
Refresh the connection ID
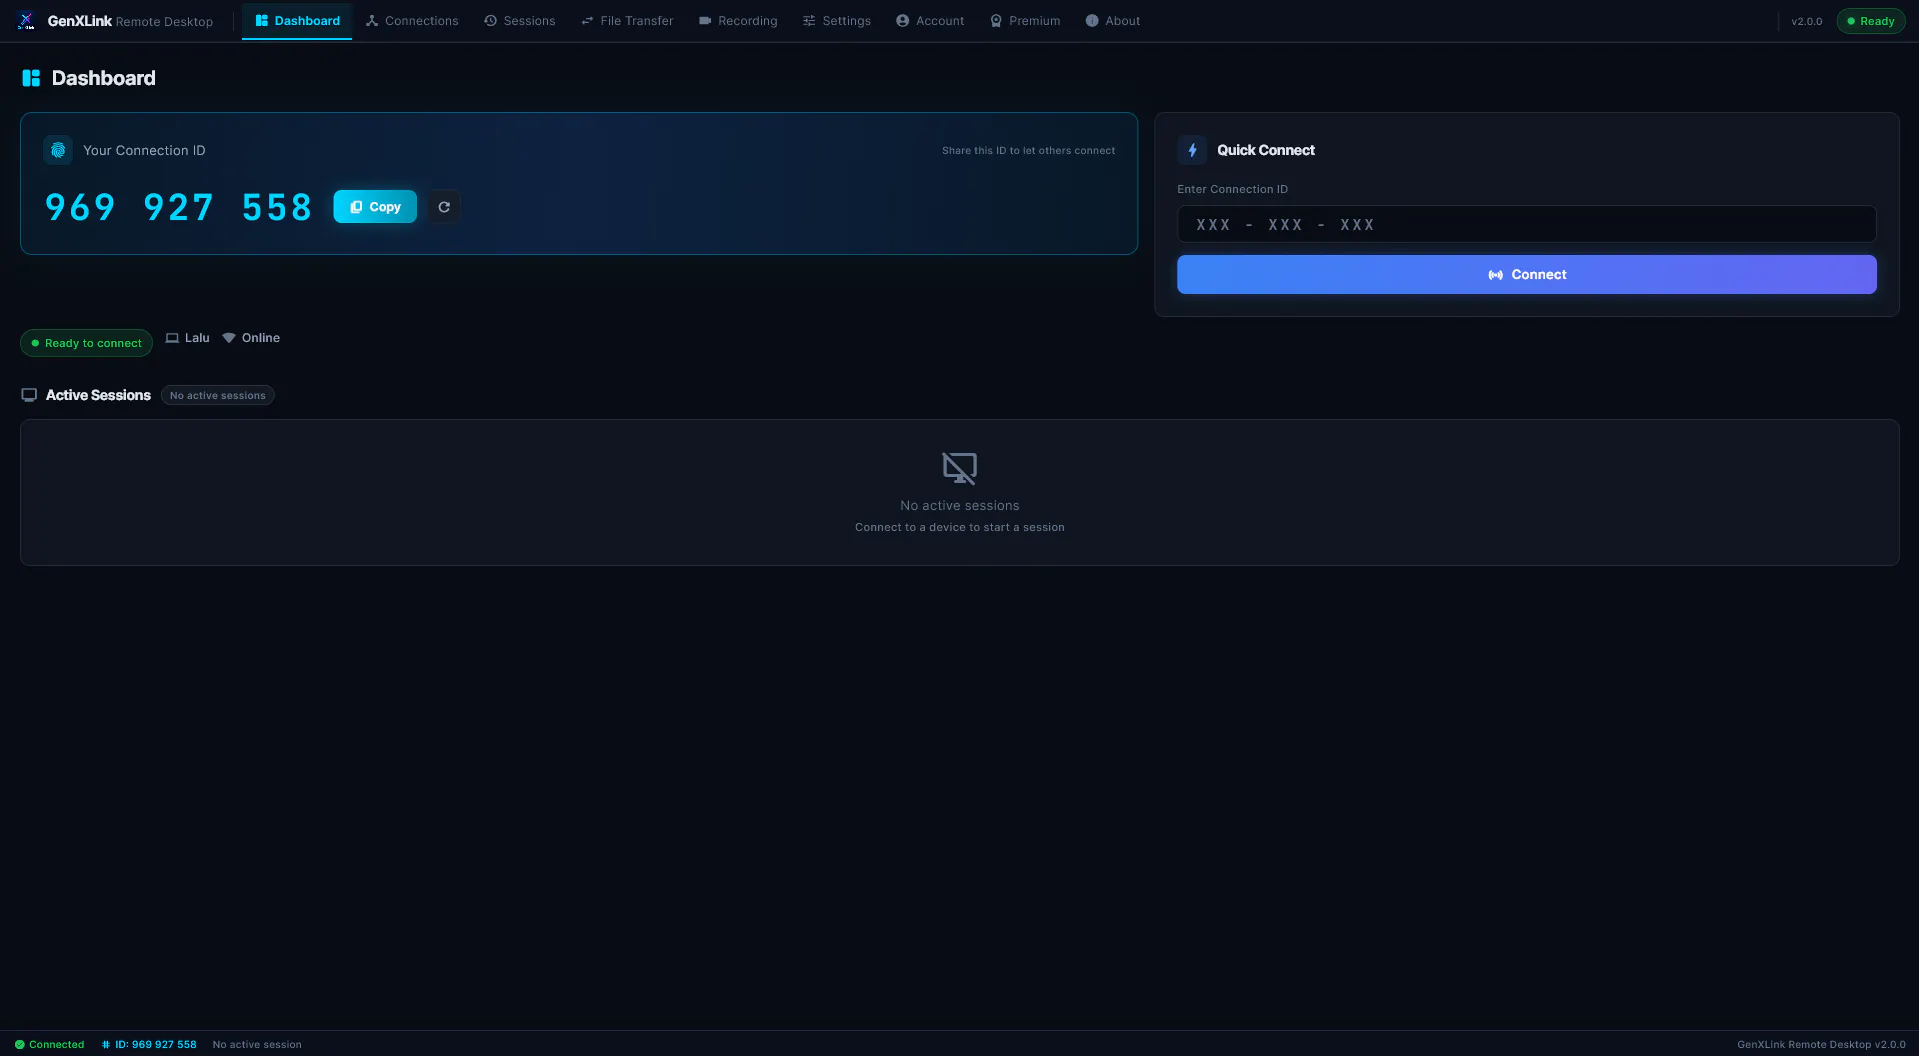pyautogui.click(x=444, y=207)
